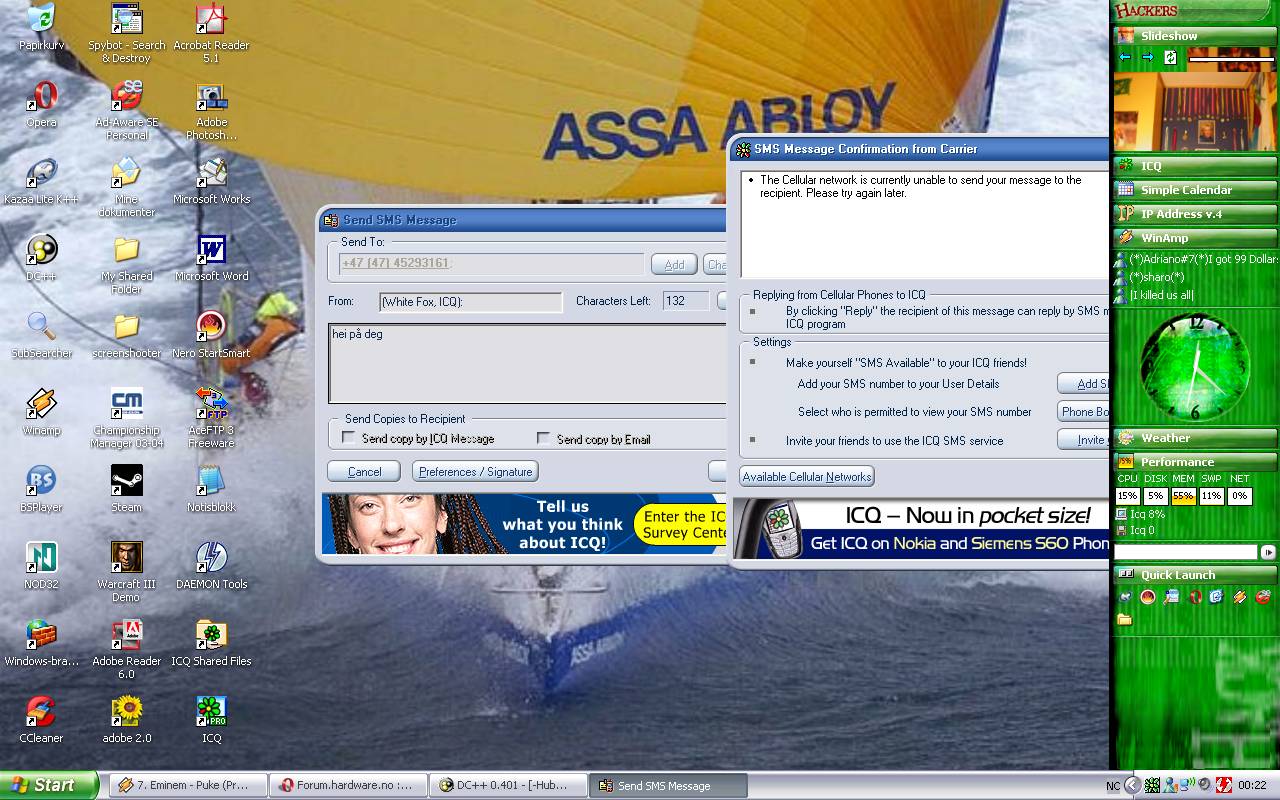Click the sidebar command go button

tap(1268, 552)
